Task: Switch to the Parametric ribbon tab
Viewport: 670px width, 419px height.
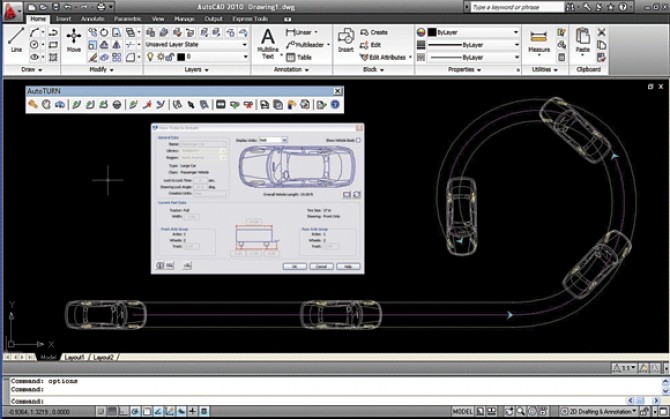Action: pyautogui.click(x=127, y=19)
